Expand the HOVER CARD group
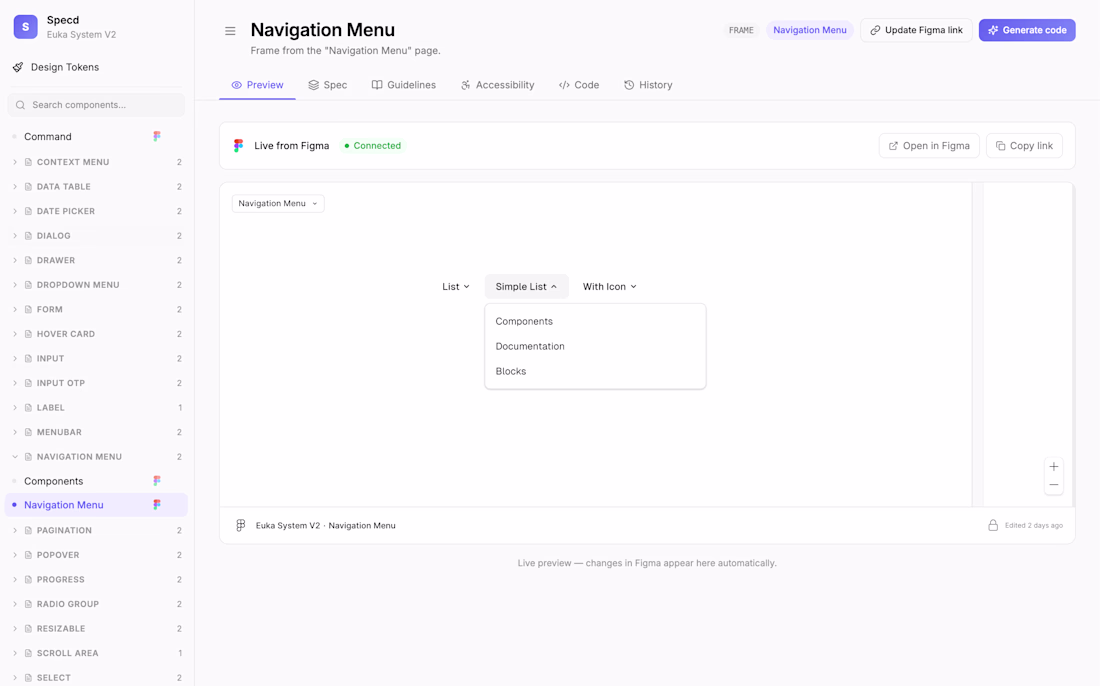Viewport: 1100px width, 686px height. [x=15, y=334]
